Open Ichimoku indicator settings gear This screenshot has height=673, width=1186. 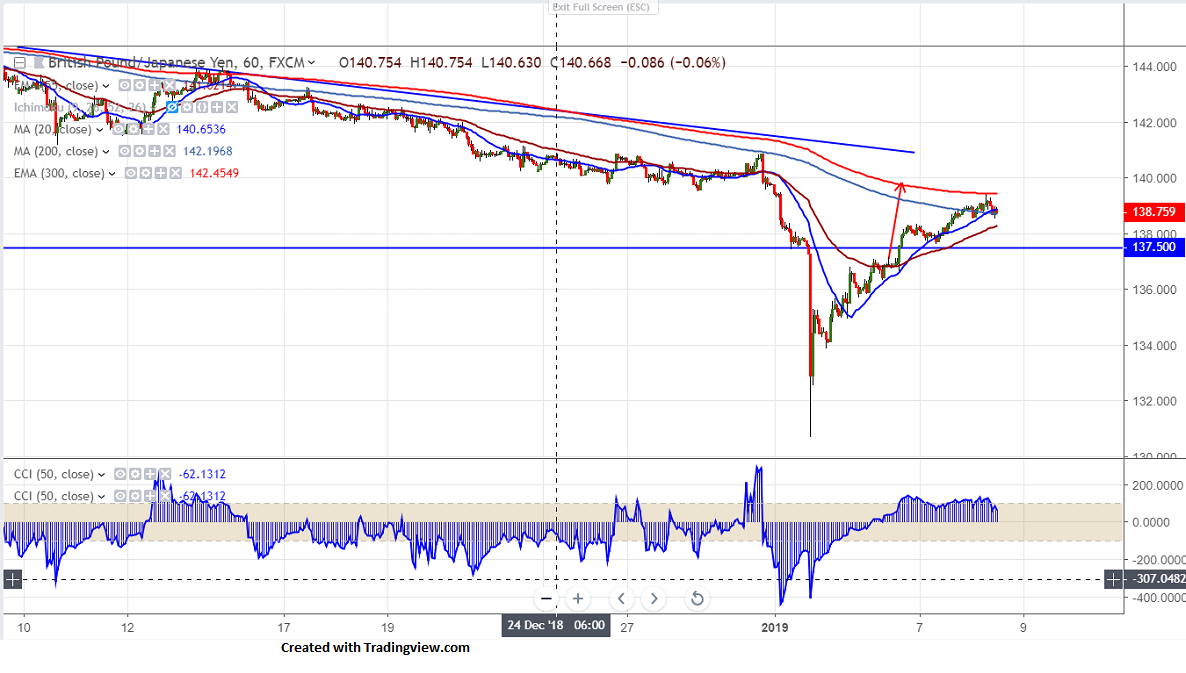point(188,107)
